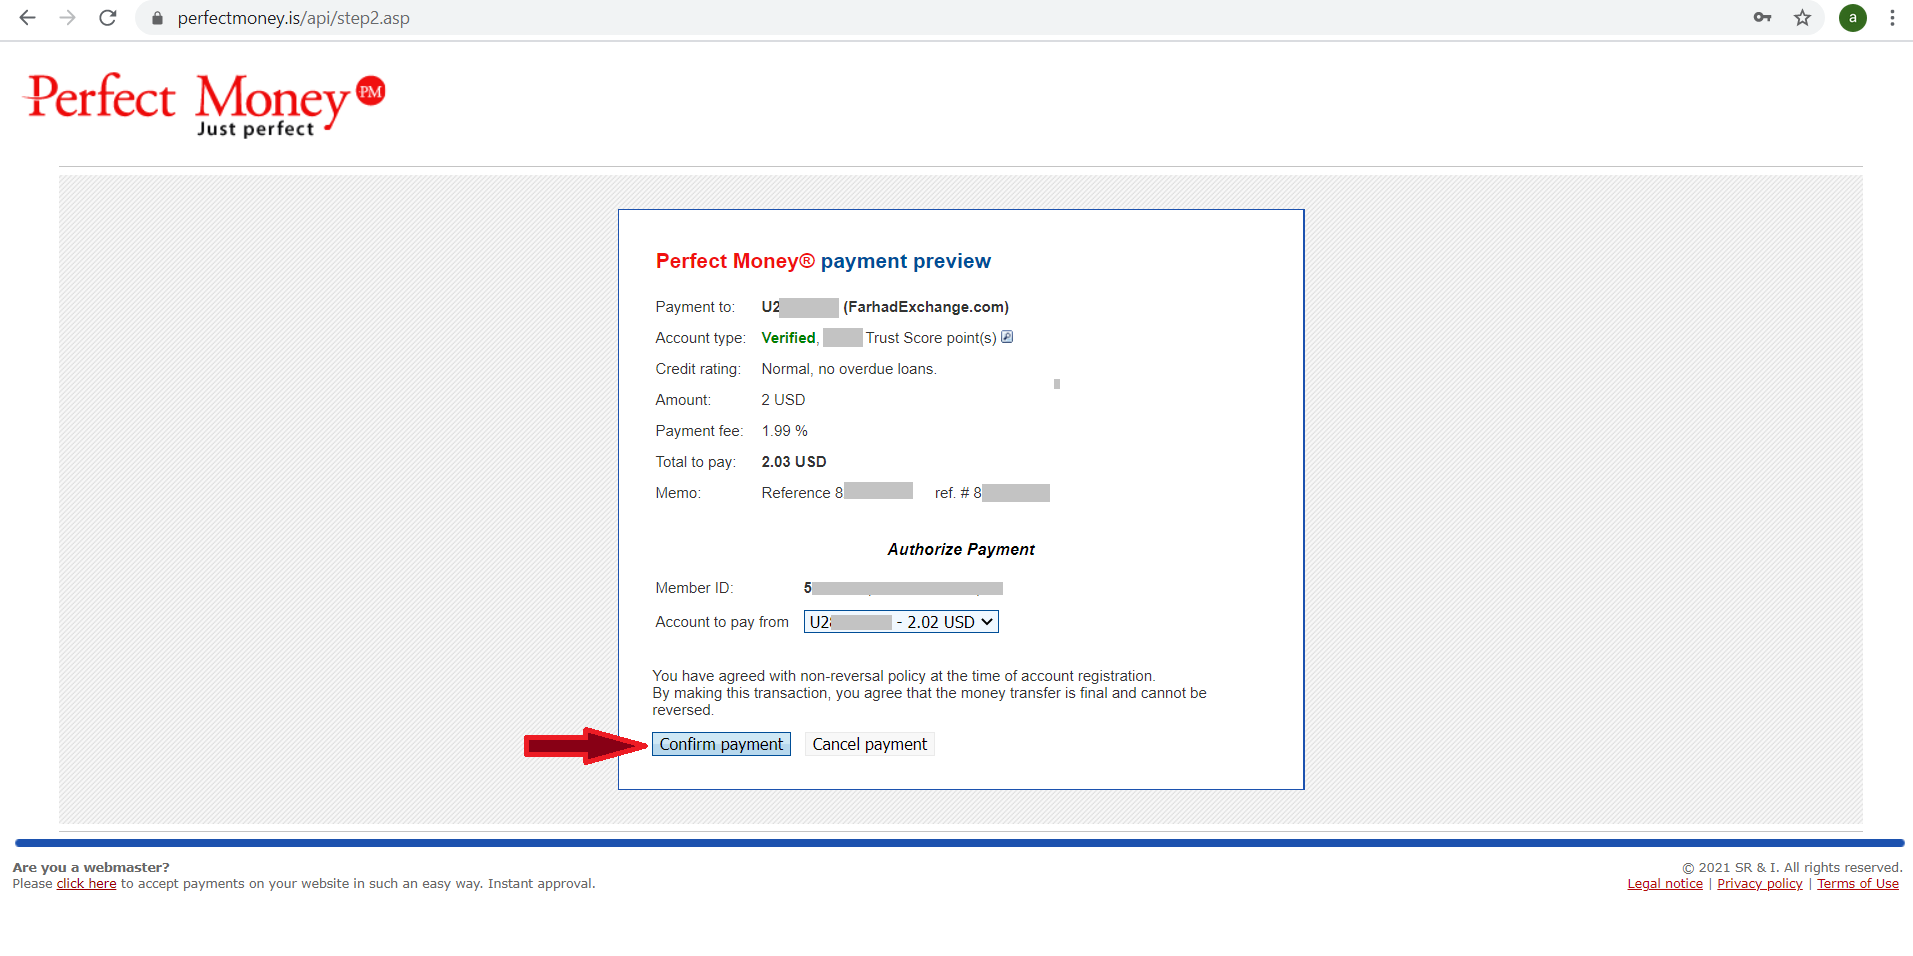Open the Terms of Use link
This screenshot has height=956, width=1913.
(1857, 884)
